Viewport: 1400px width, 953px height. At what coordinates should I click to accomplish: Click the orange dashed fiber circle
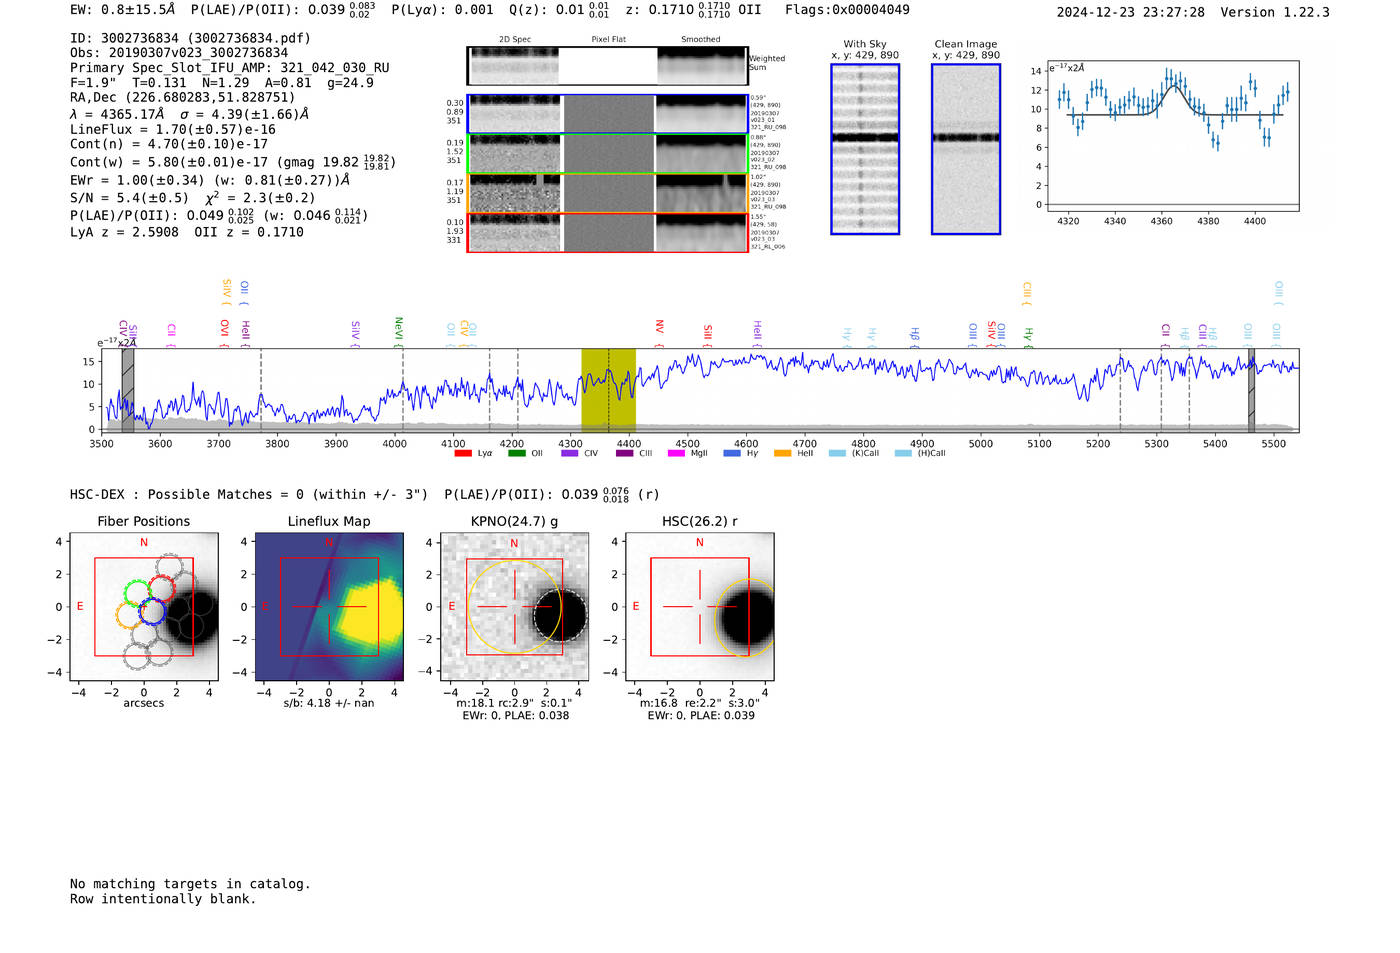(129, 614)
